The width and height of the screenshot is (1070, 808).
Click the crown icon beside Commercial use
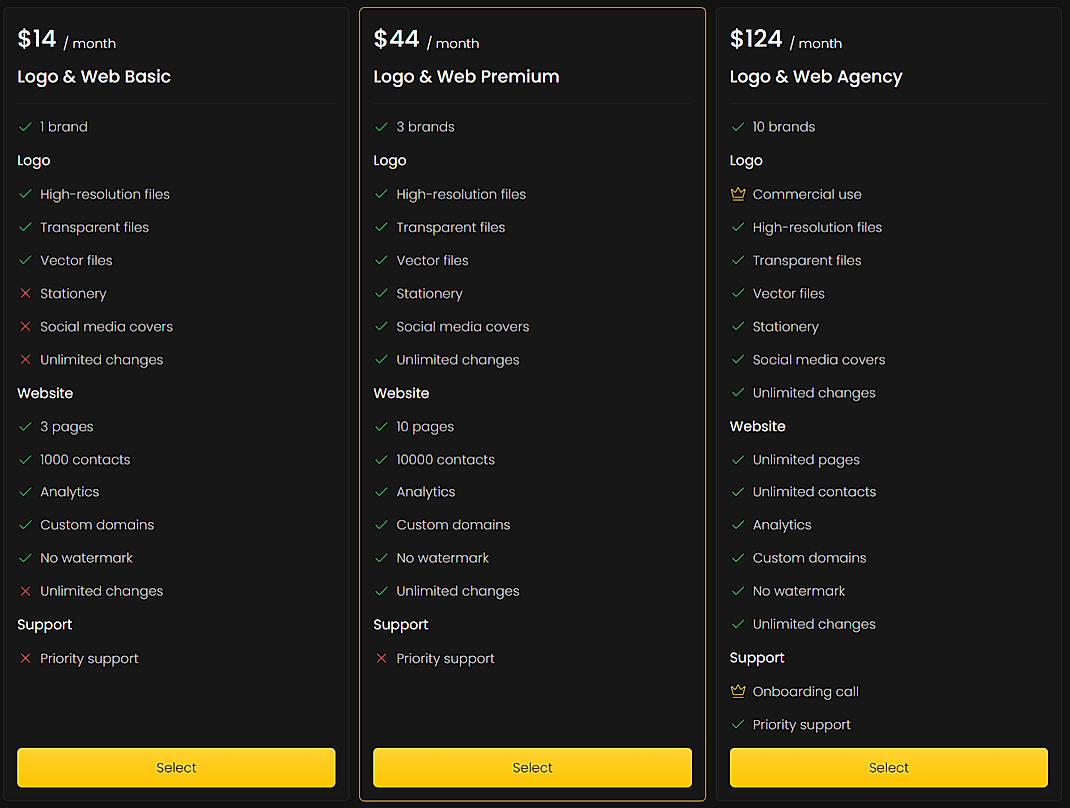click(738, 194)
